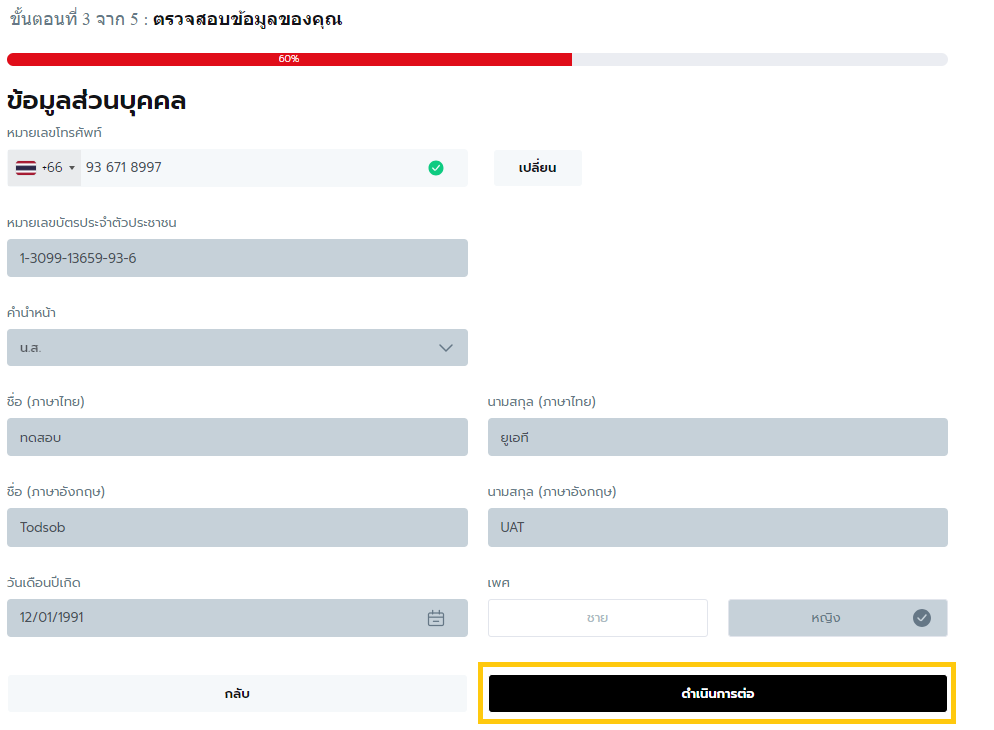Select ชาย gender option

click(x=598, y=618)
